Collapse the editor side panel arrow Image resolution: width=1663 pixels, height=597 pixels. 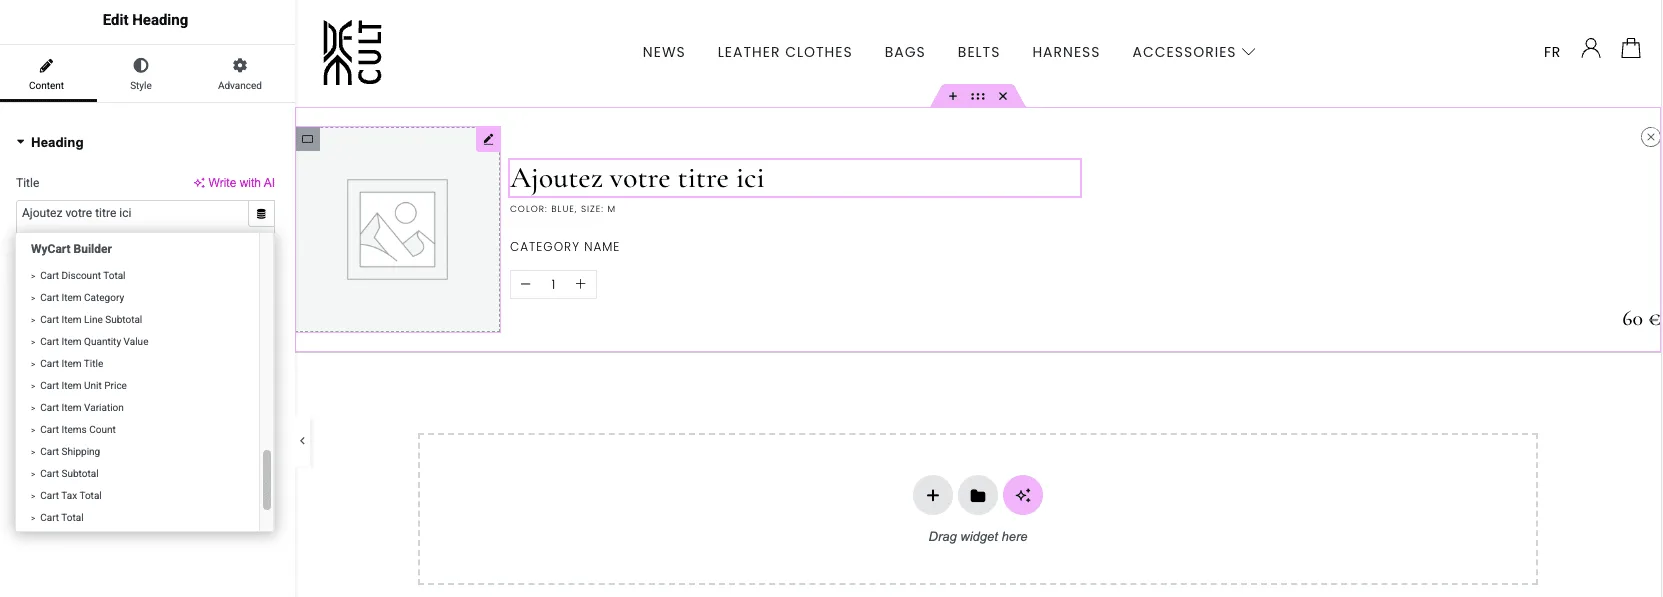point(303,441)
